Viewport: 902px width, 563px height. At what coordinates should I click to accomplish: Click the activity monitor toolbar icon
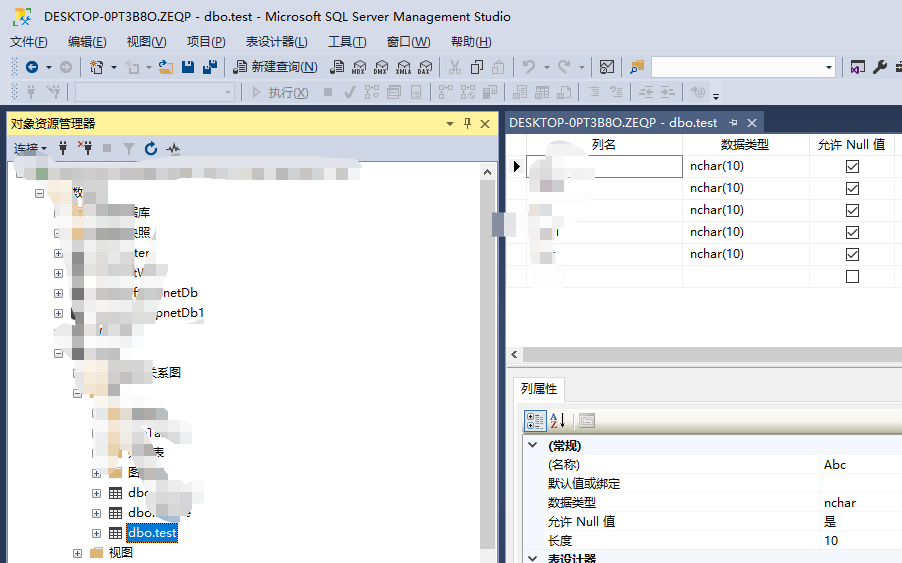click(607, 67)
